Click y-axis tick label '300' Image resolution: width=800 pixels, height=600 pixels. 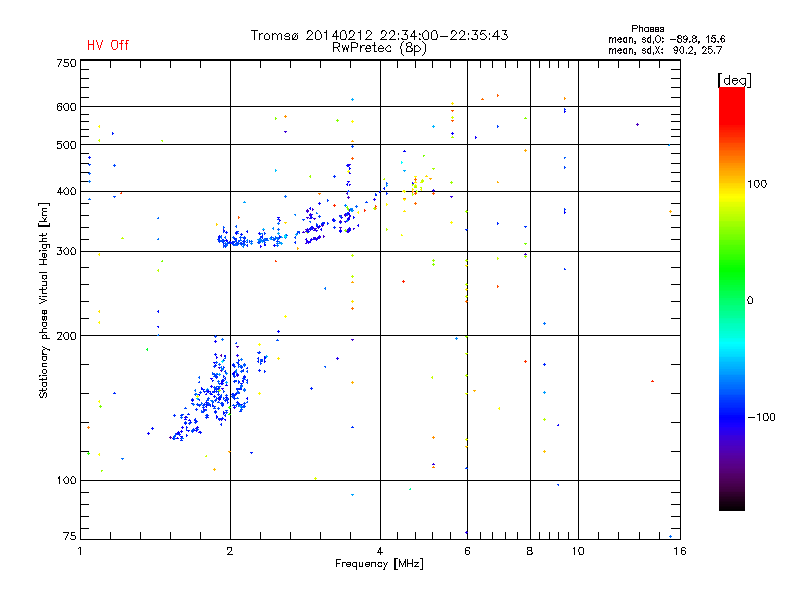coord(66,251)
